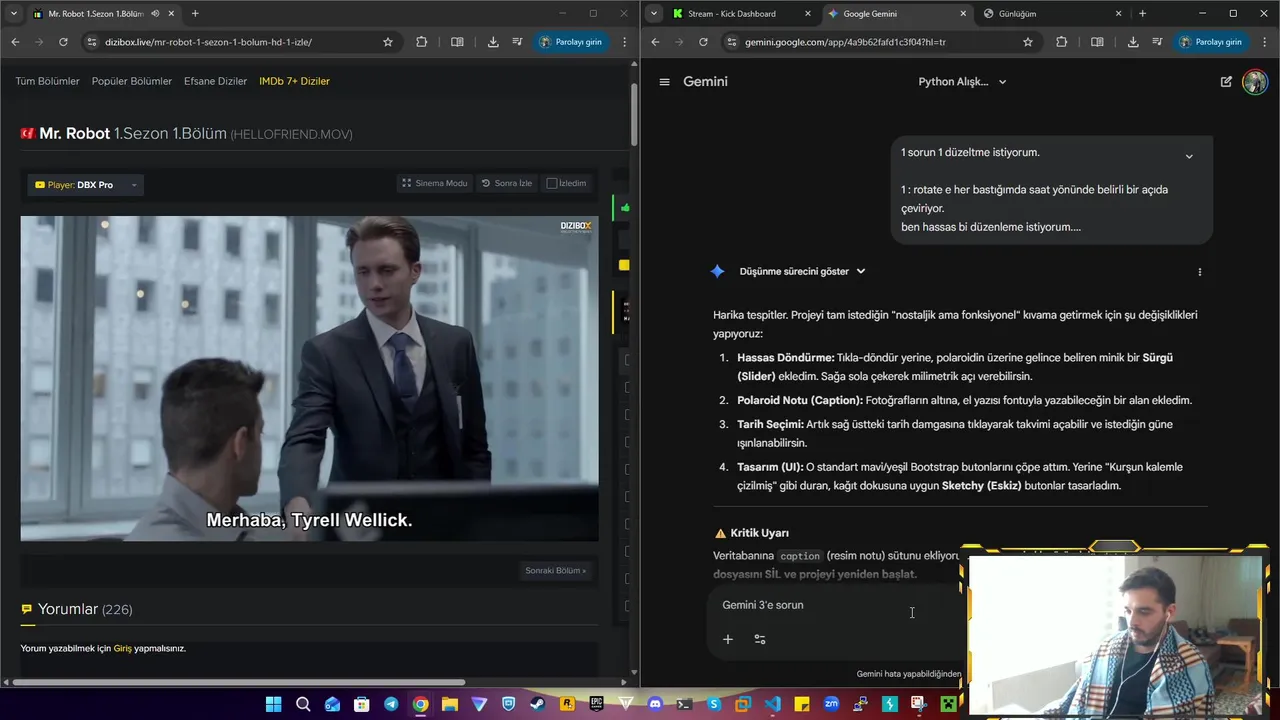
Task: Open new tab in Gemini window
Action: [x=1143, y=14]
